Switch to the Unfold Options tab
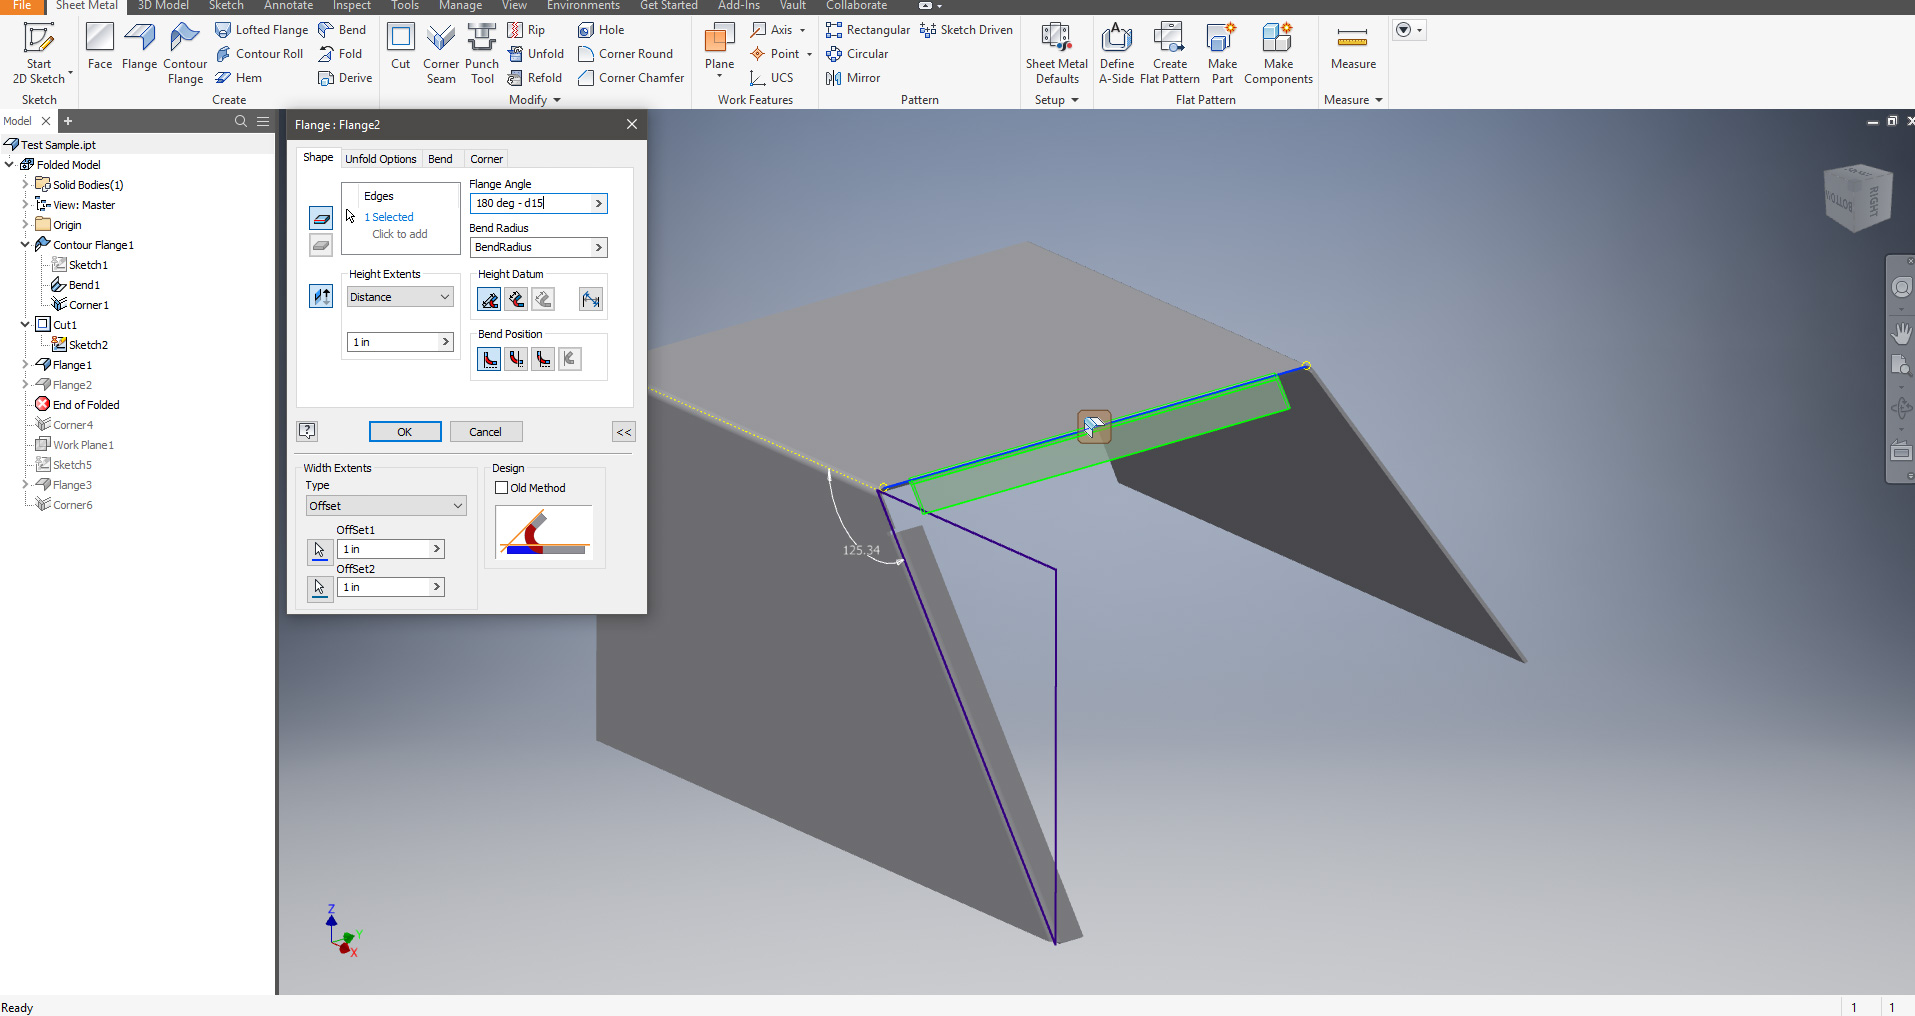This screenshot has width=1915, height=1016. (x=381, y=158)
